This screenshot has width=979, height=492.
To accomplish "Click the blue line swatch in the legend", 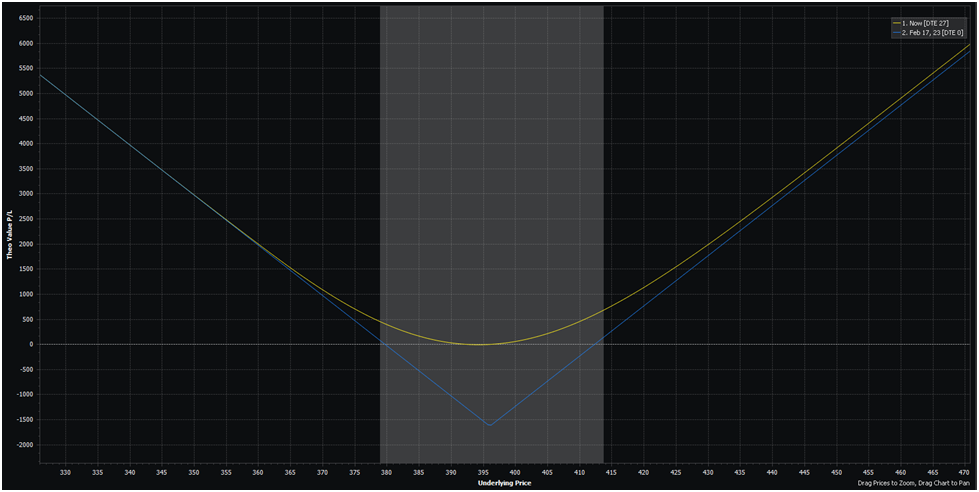I will (x=897, y=32).
